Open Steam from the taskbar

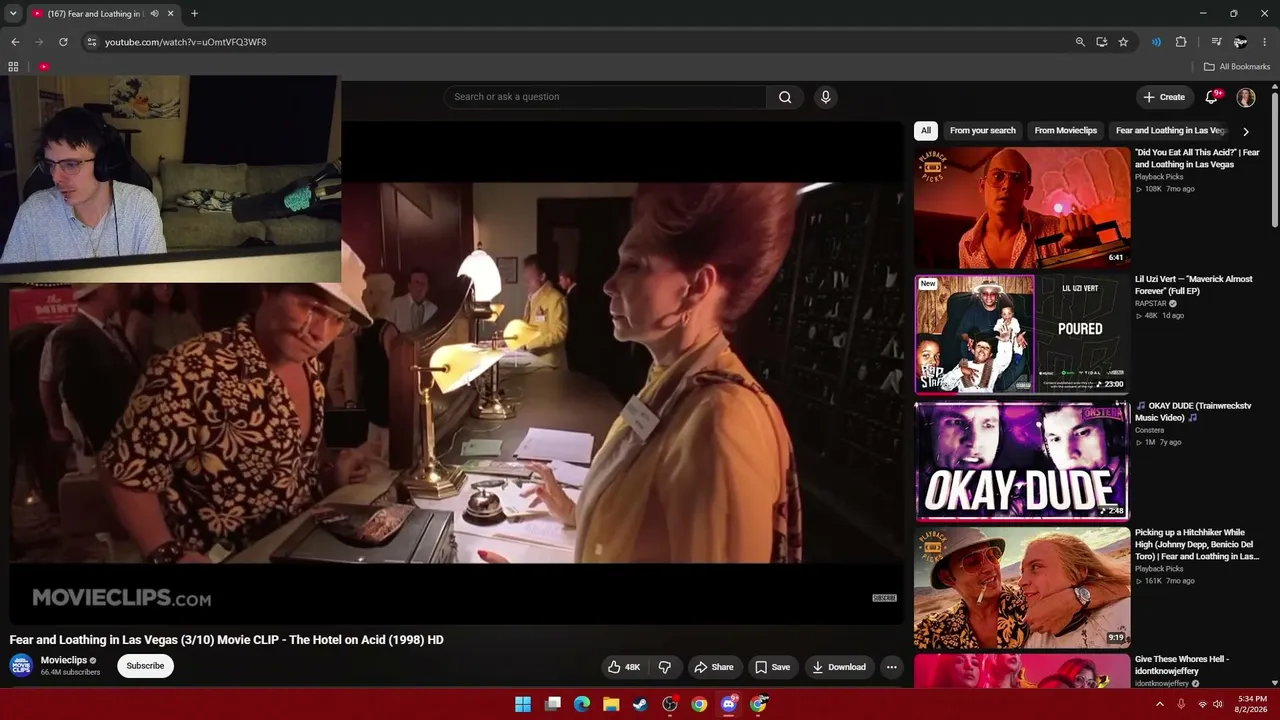click(x=641, y=704)
